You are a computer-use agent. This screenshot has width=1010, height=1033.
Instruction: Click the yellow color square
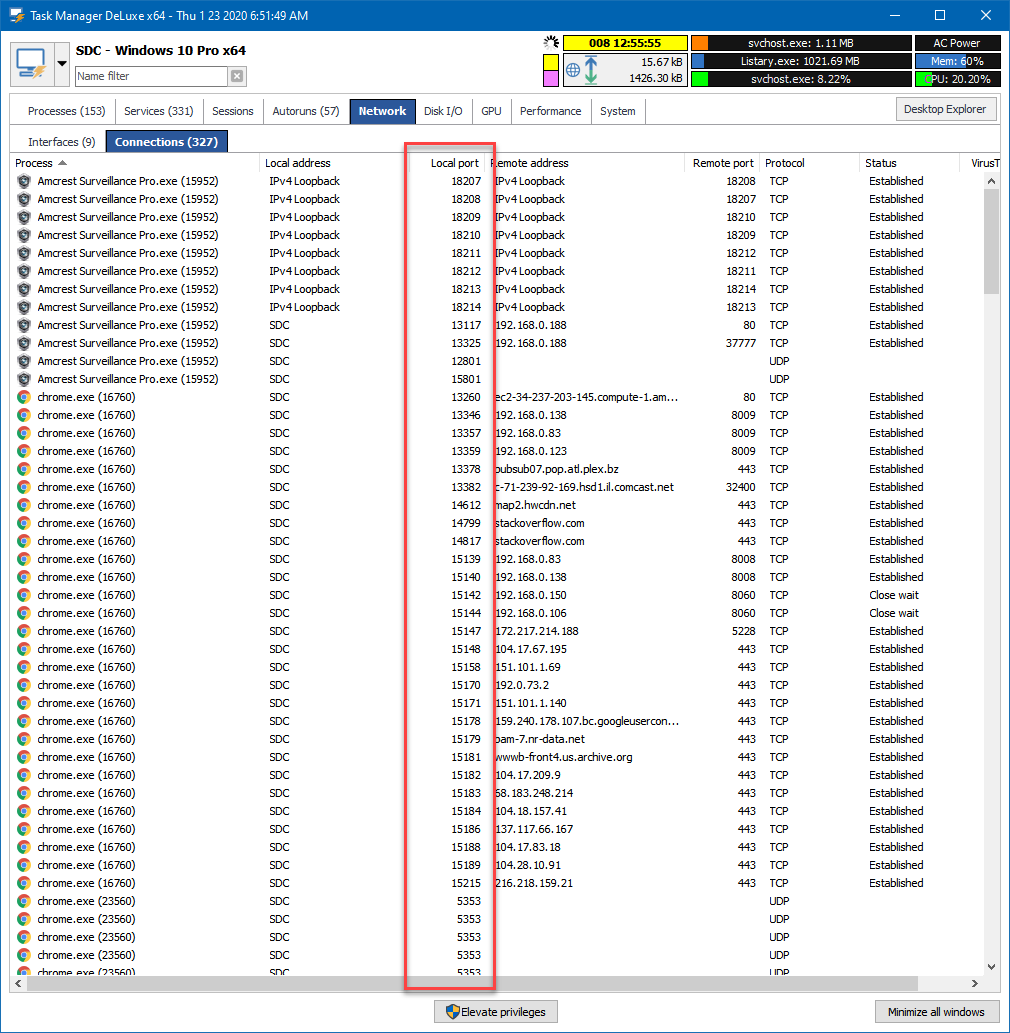click(x=551, y=62)
